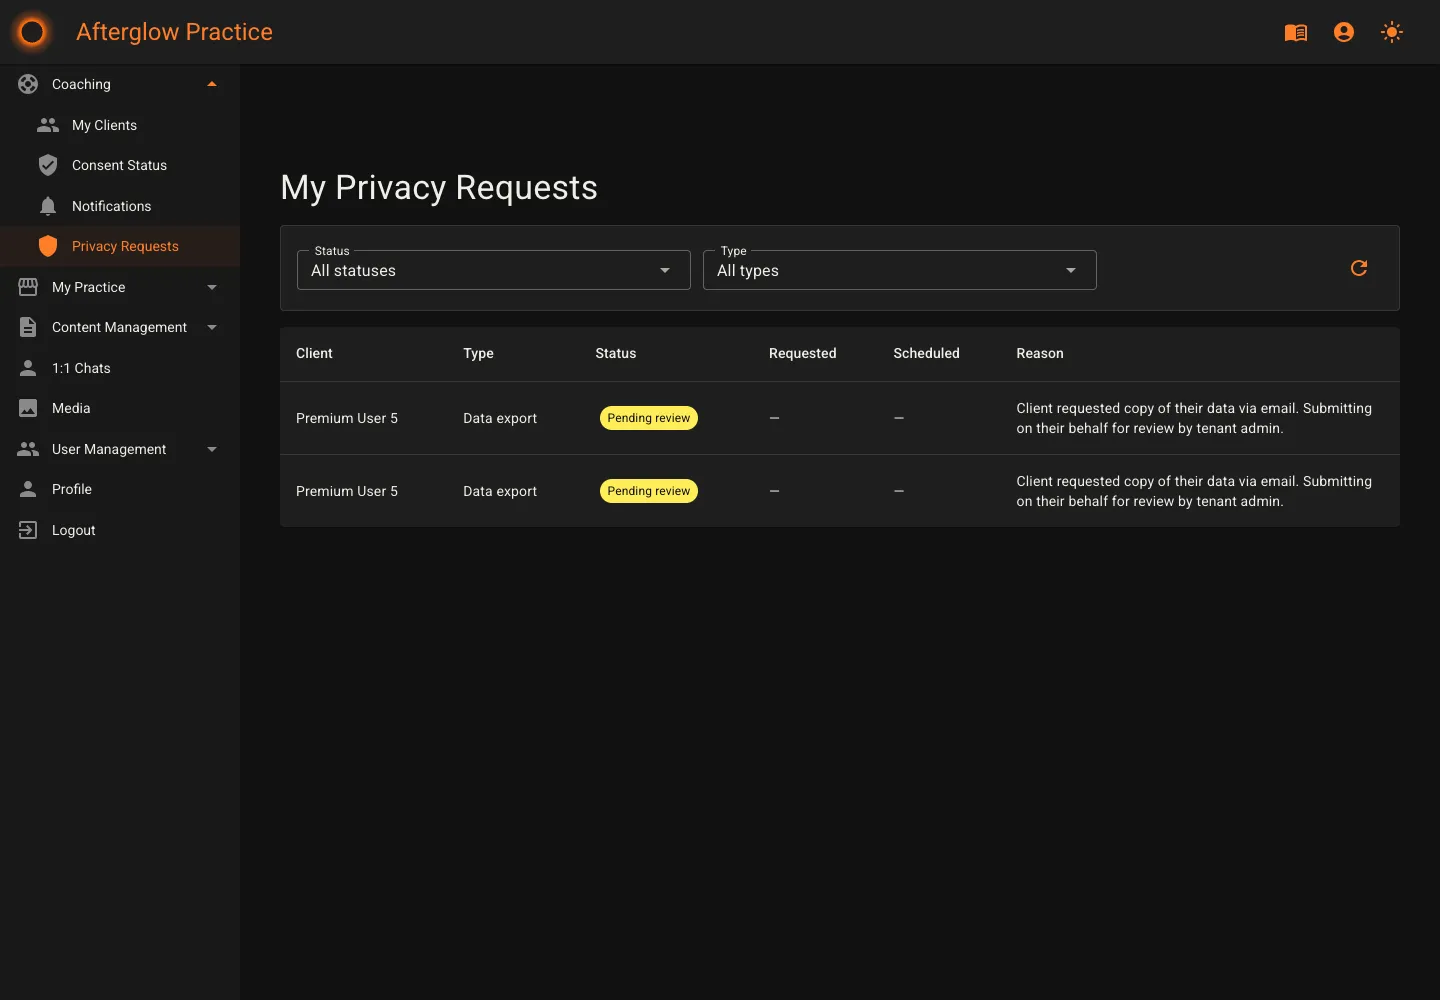
Task: Click first row Data export cell
Action: point(500,418)
